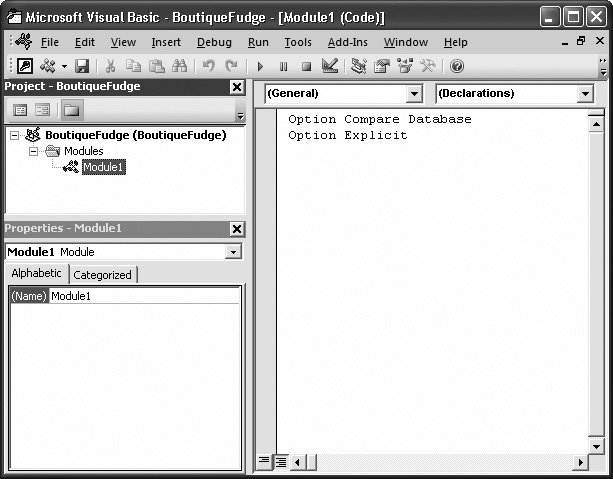Open the Project Explorer toolbar icon

point(358,66)
